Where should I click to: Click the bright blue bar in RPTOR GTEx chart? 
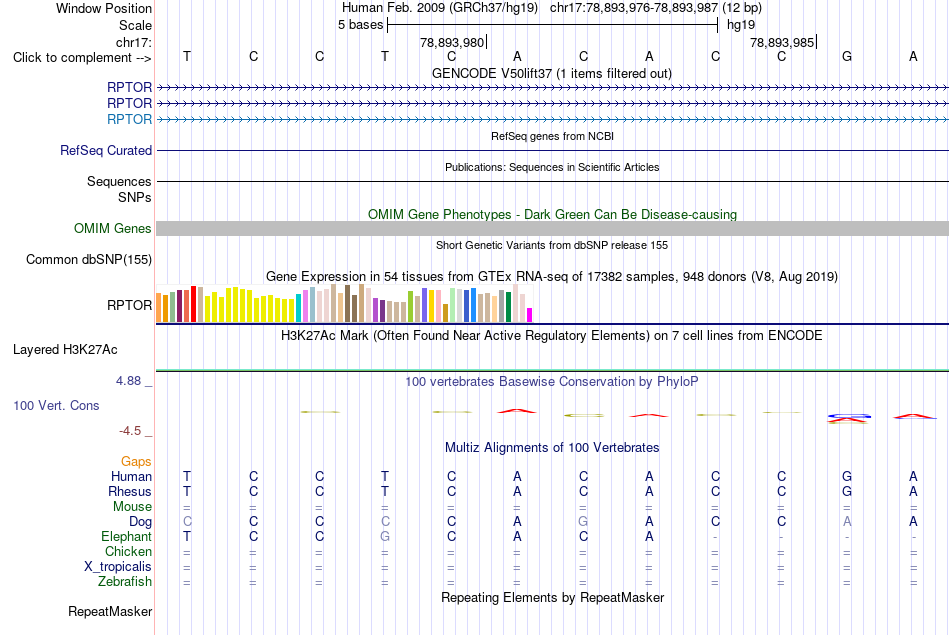[x=473, y=305]
